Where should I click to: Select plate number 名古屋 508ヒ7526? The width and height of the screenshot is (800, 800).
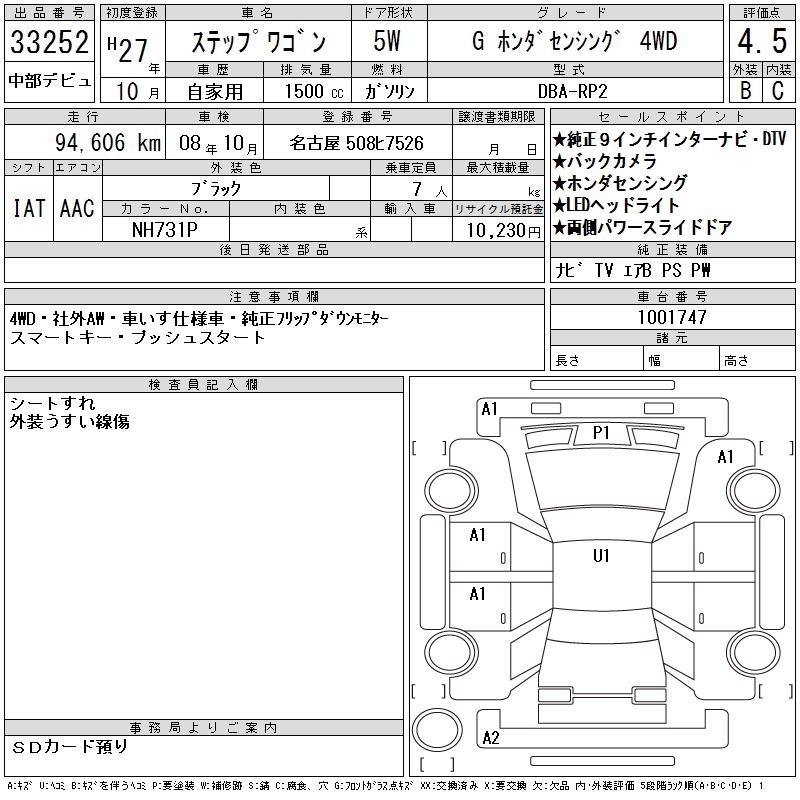pyautogui.click(x=356, y=143)
